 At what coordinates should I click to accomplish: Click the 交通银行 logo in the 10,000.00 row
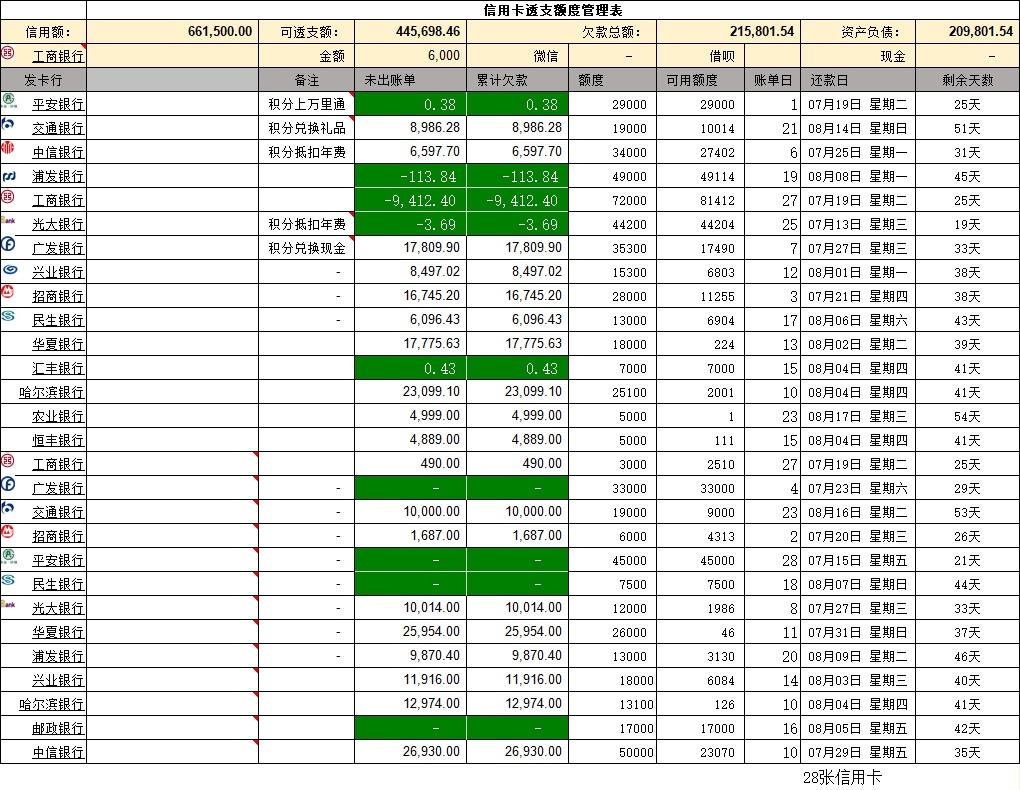click(8, 508)
